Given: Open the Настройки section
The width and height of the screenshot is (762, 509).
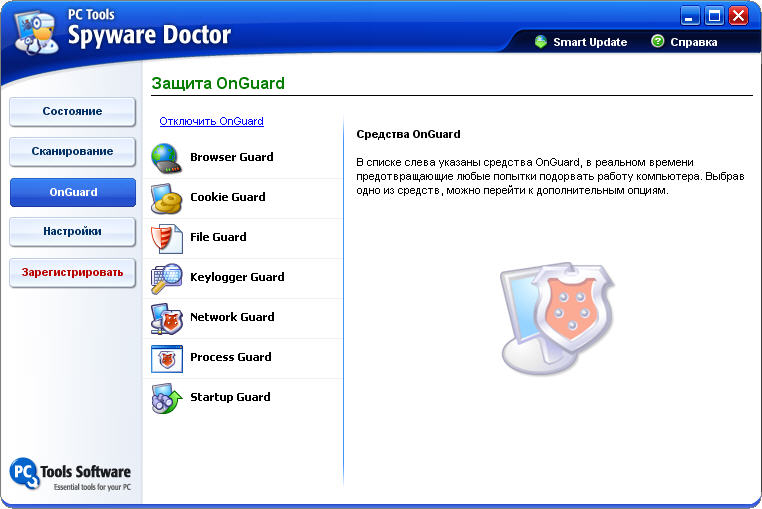Looking at the screenshot, I should point(72,231).
